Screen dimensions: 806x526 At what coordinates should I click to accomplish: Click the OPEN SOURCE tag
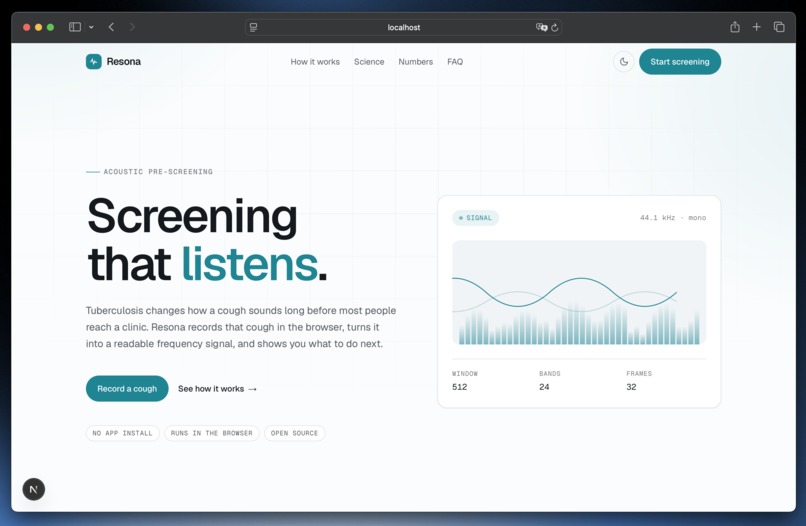click(295, 433)
